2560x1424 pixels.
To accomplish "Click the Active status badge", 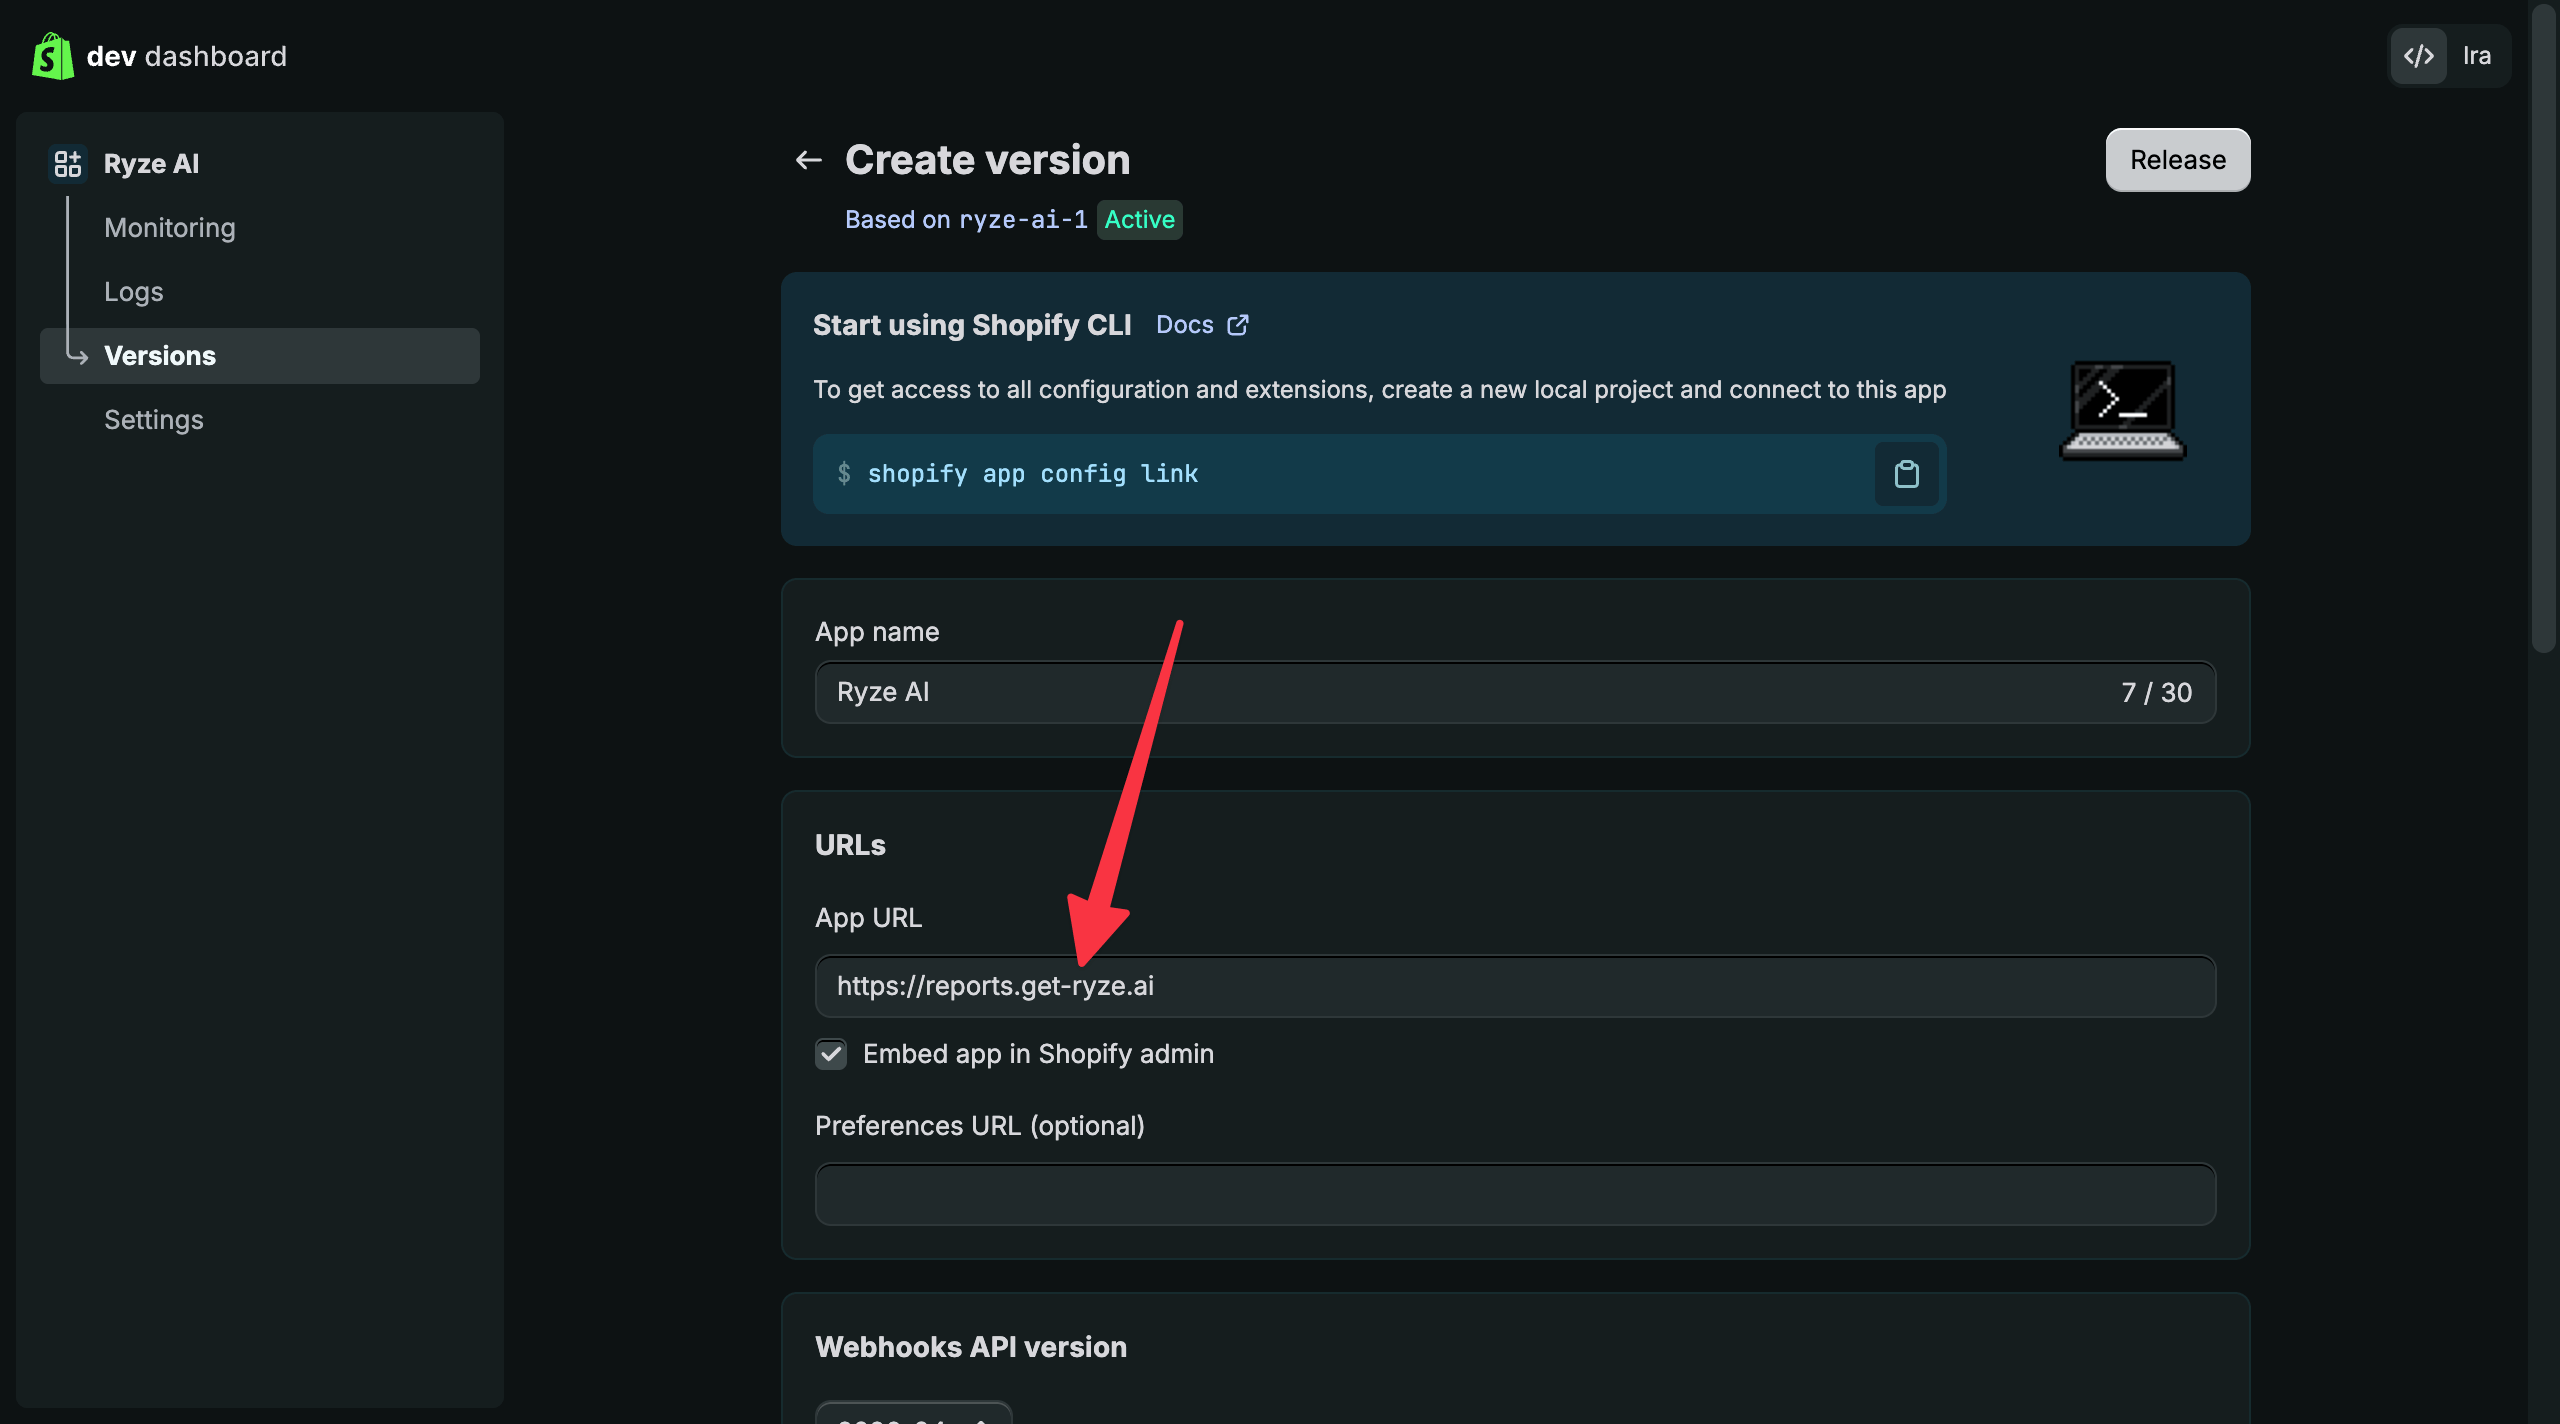I will click(1140, 220).
